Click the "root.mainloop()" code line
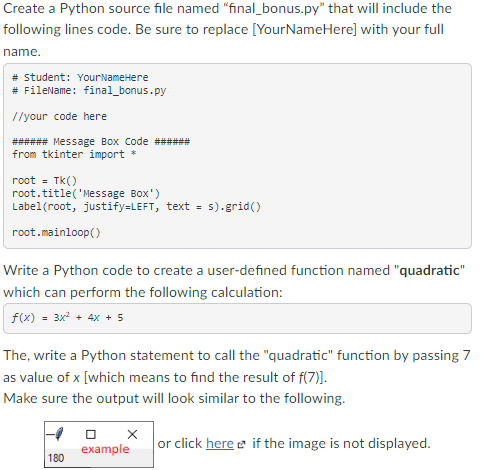The image size is (483, 470). pos(56,232)
